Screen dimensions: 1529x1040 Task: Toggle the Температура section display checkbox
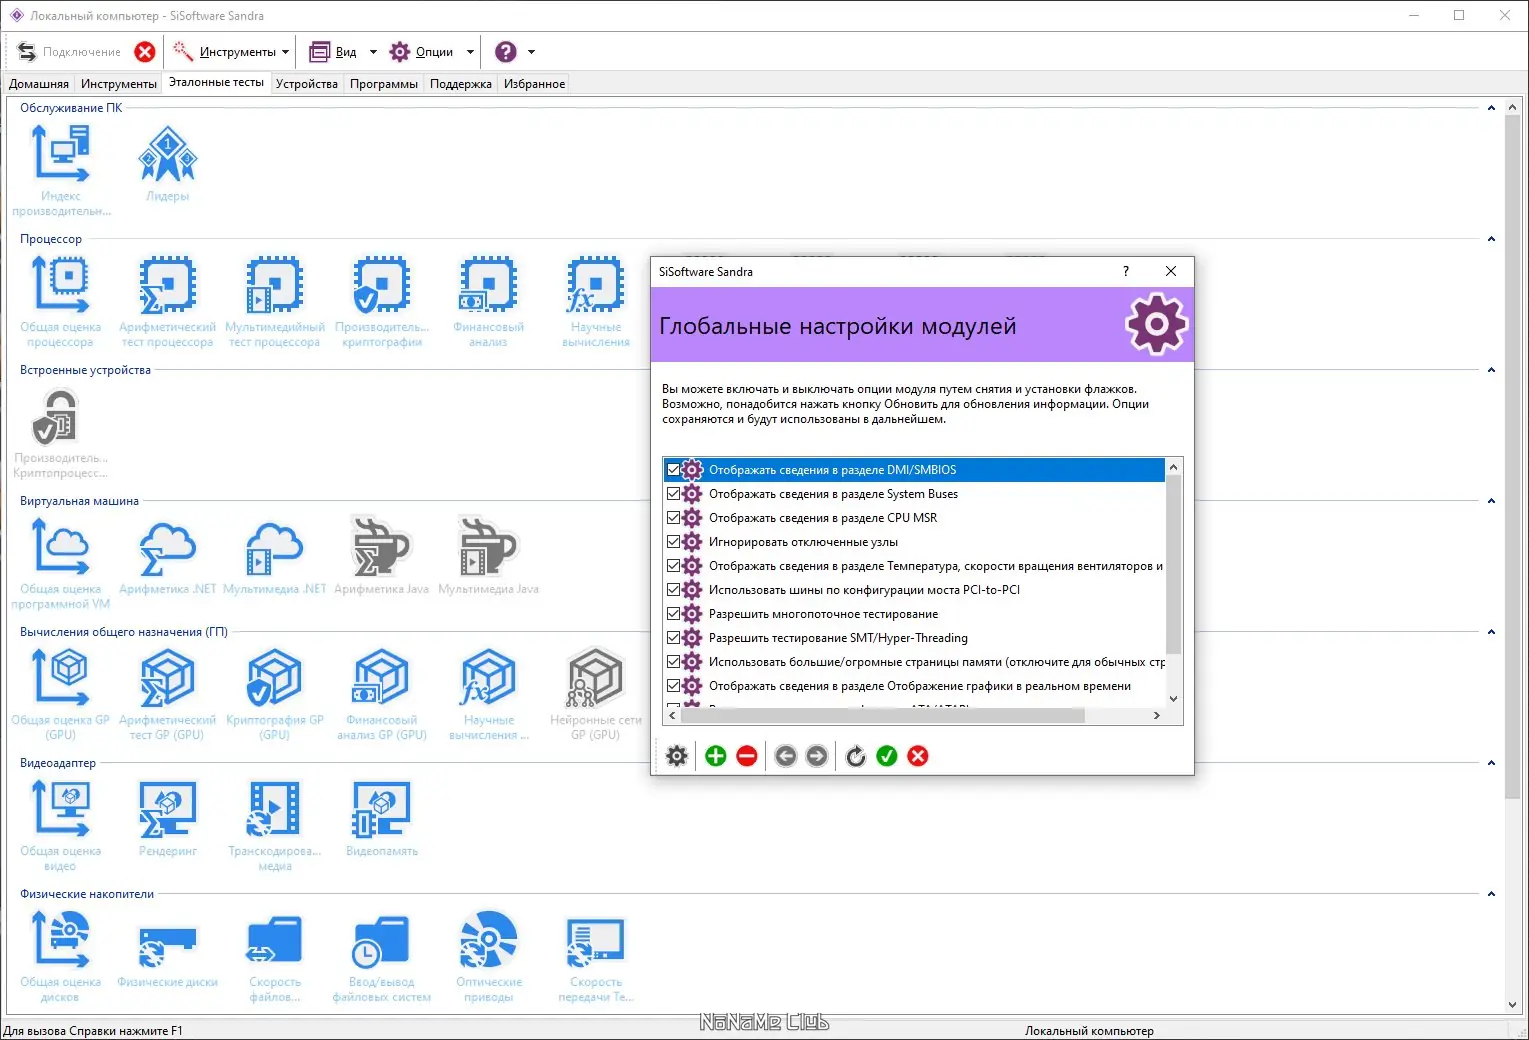(673, 566)
